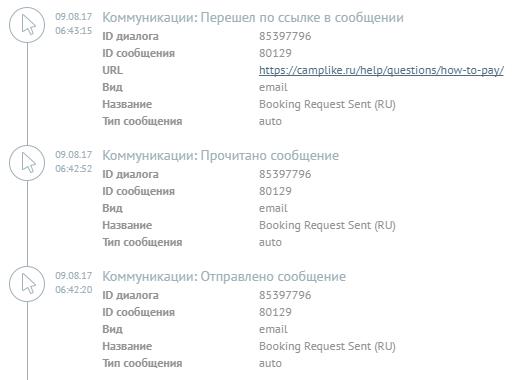The width and height of the screenshot is (517, 380).
Task: Open 'Перешел по ссылке в сообщении' event title
Action: click(x=253, y=18)
